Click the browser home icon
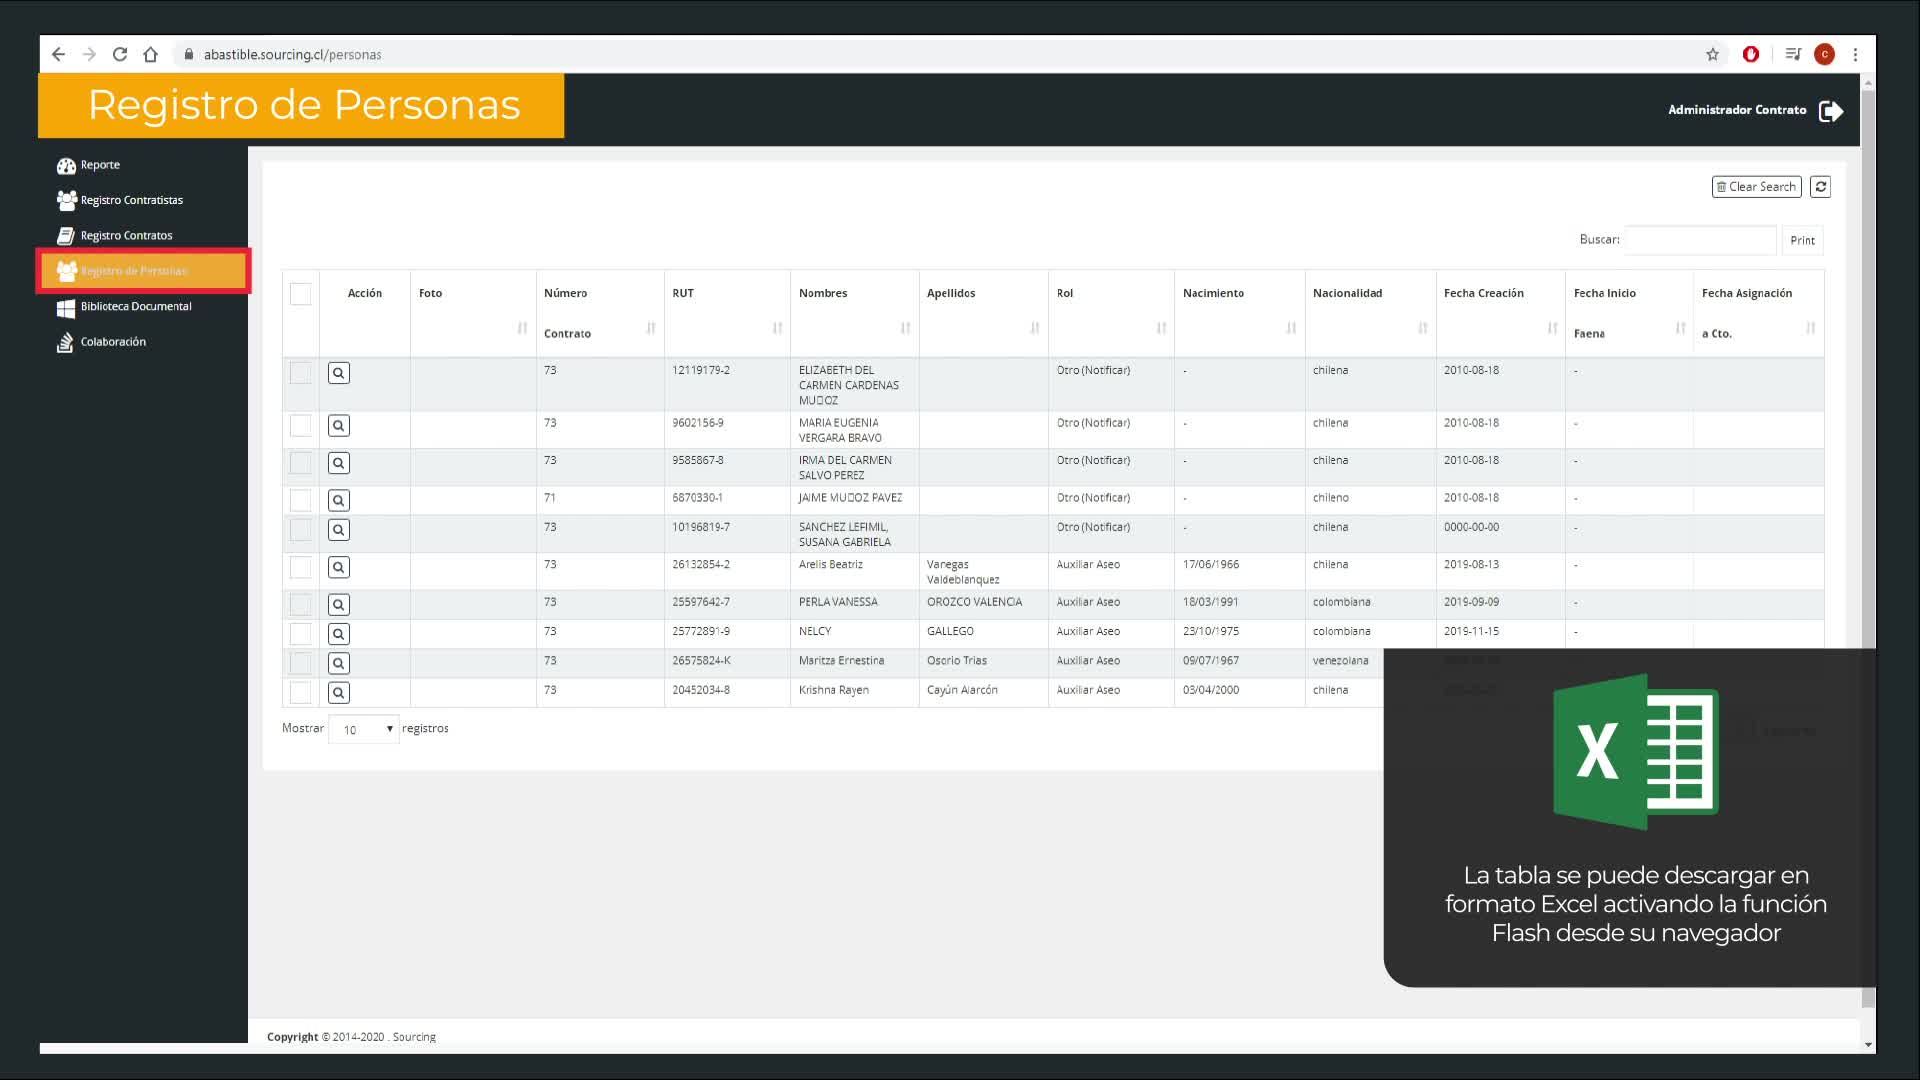This screenshot has height=1080, width=1920. pos(150,54)
